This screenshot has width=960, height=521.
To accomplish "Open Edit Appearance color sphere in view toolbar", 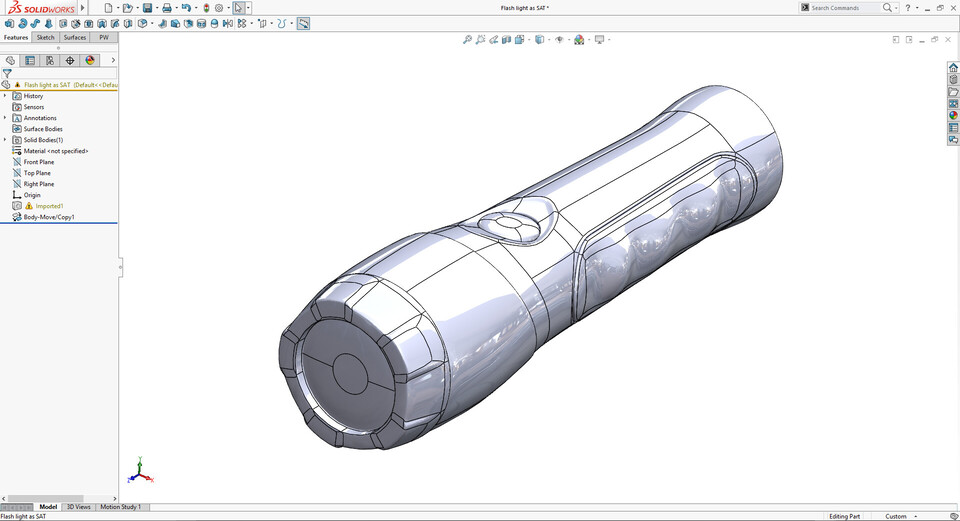I will click(x=579, y=40).
